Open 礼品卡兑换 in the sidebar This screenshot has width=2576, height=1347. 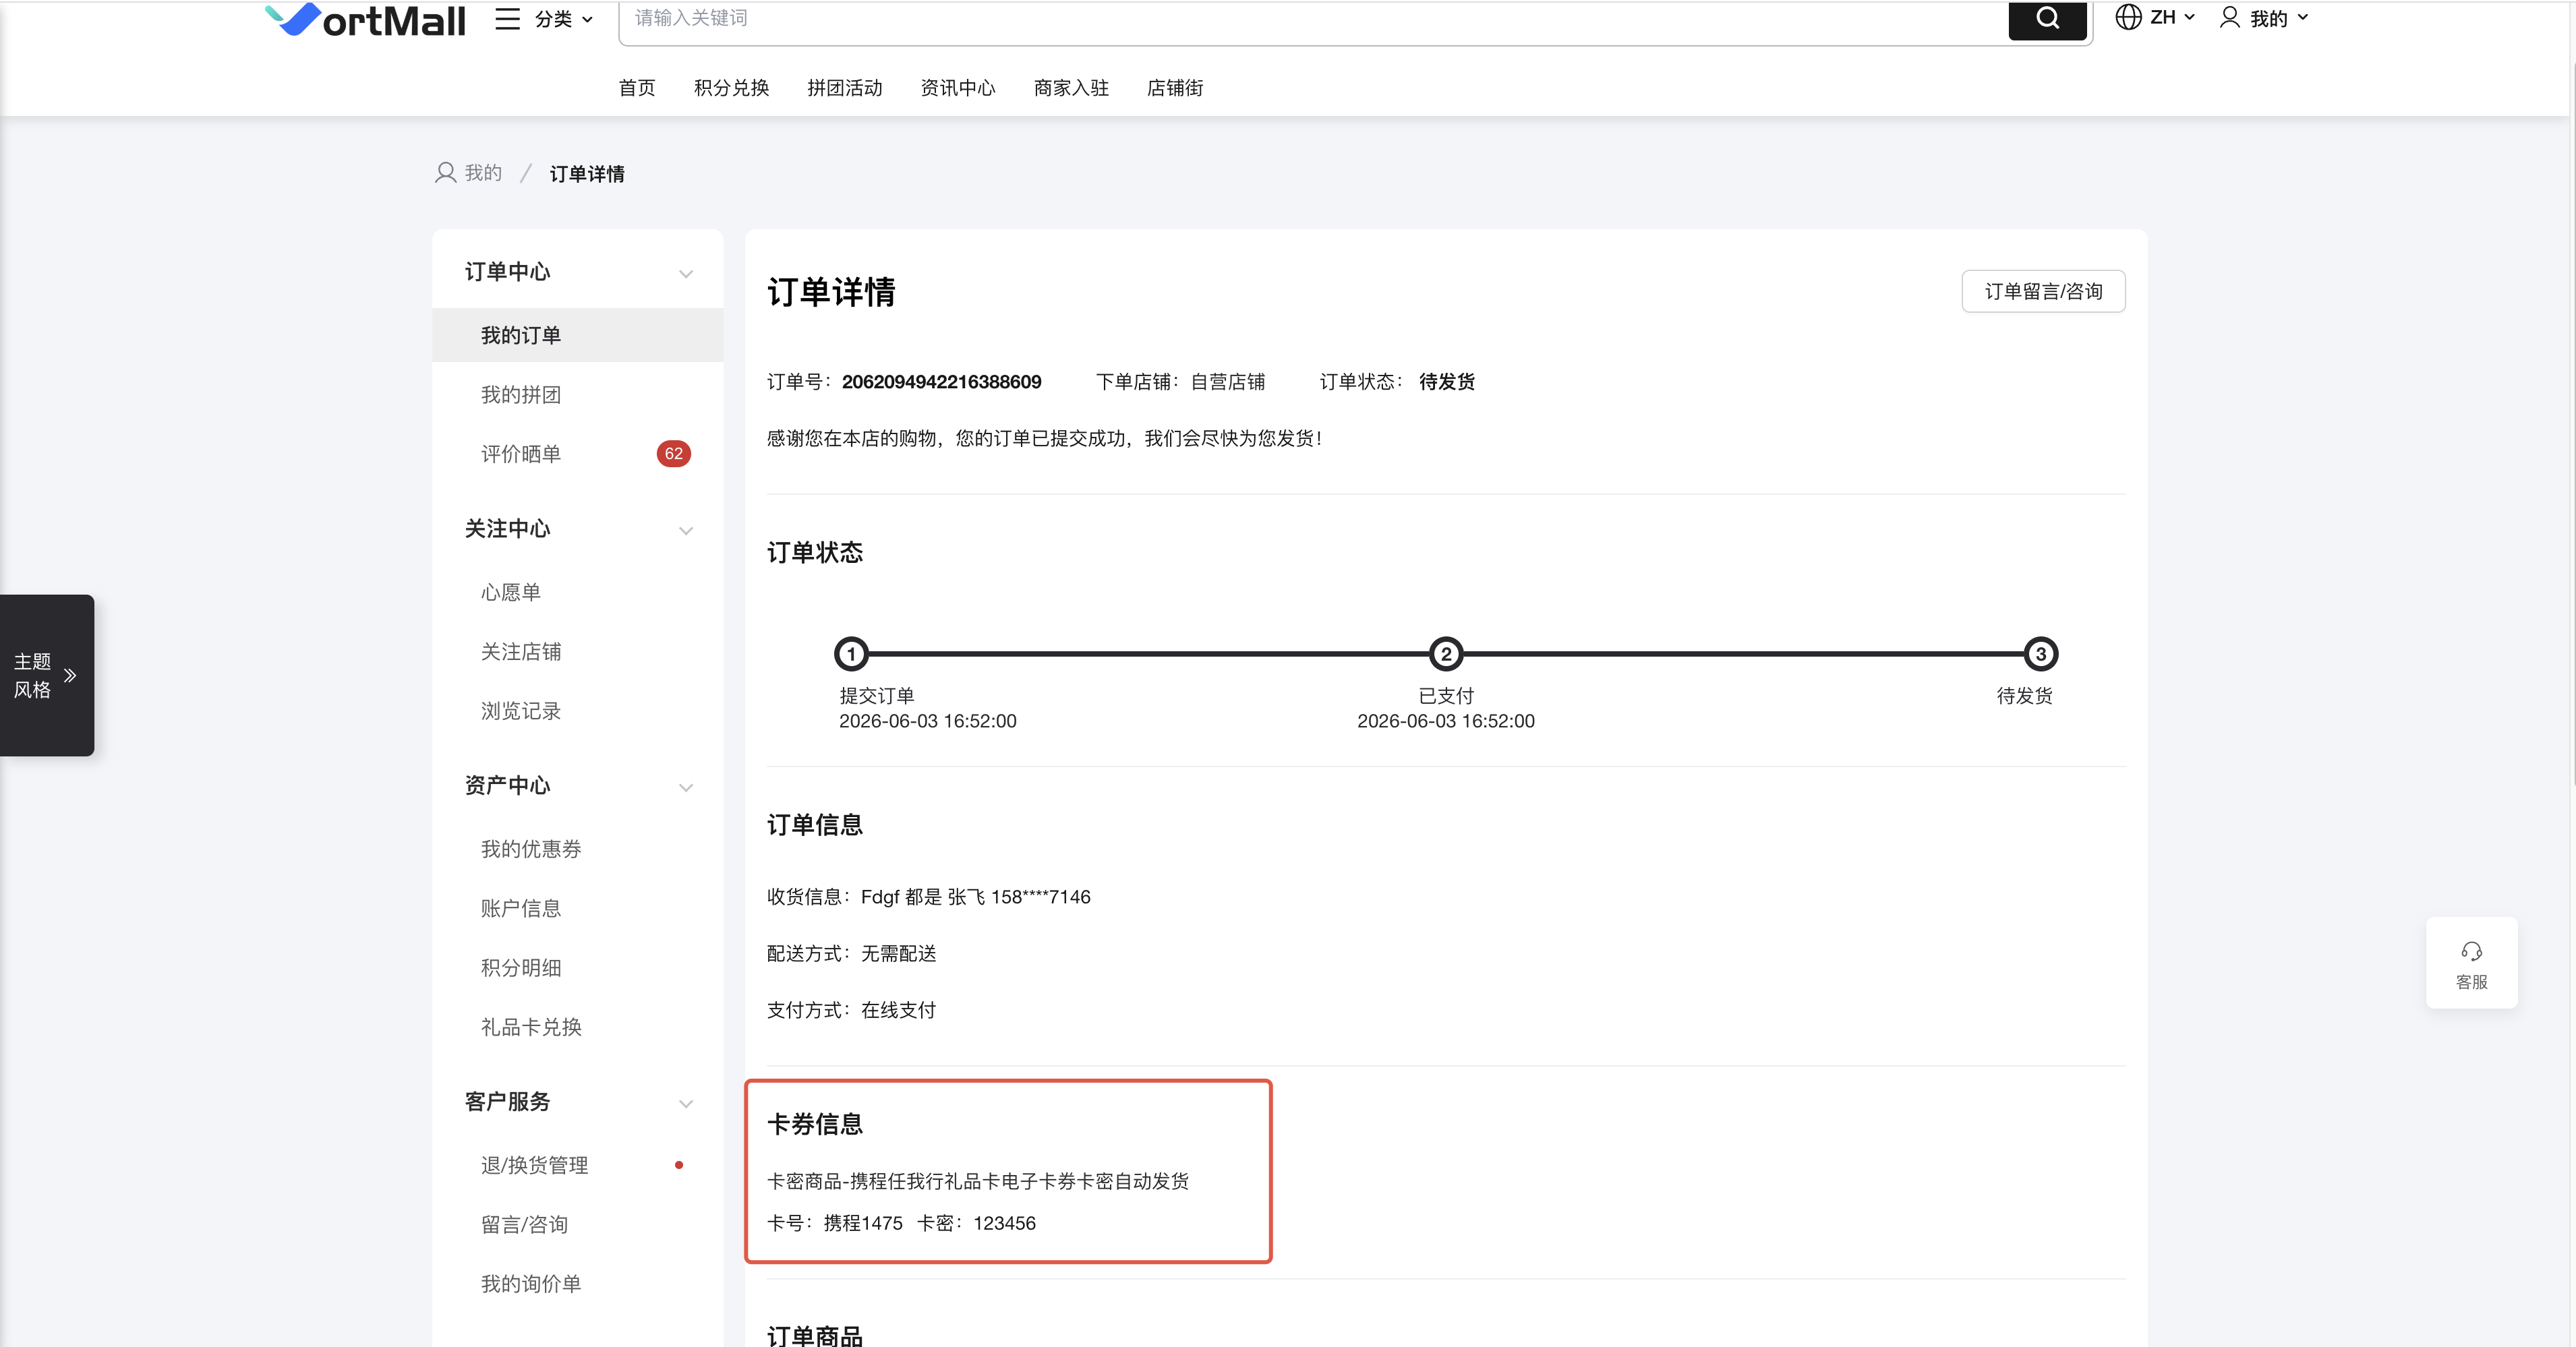click(531, 1027)
